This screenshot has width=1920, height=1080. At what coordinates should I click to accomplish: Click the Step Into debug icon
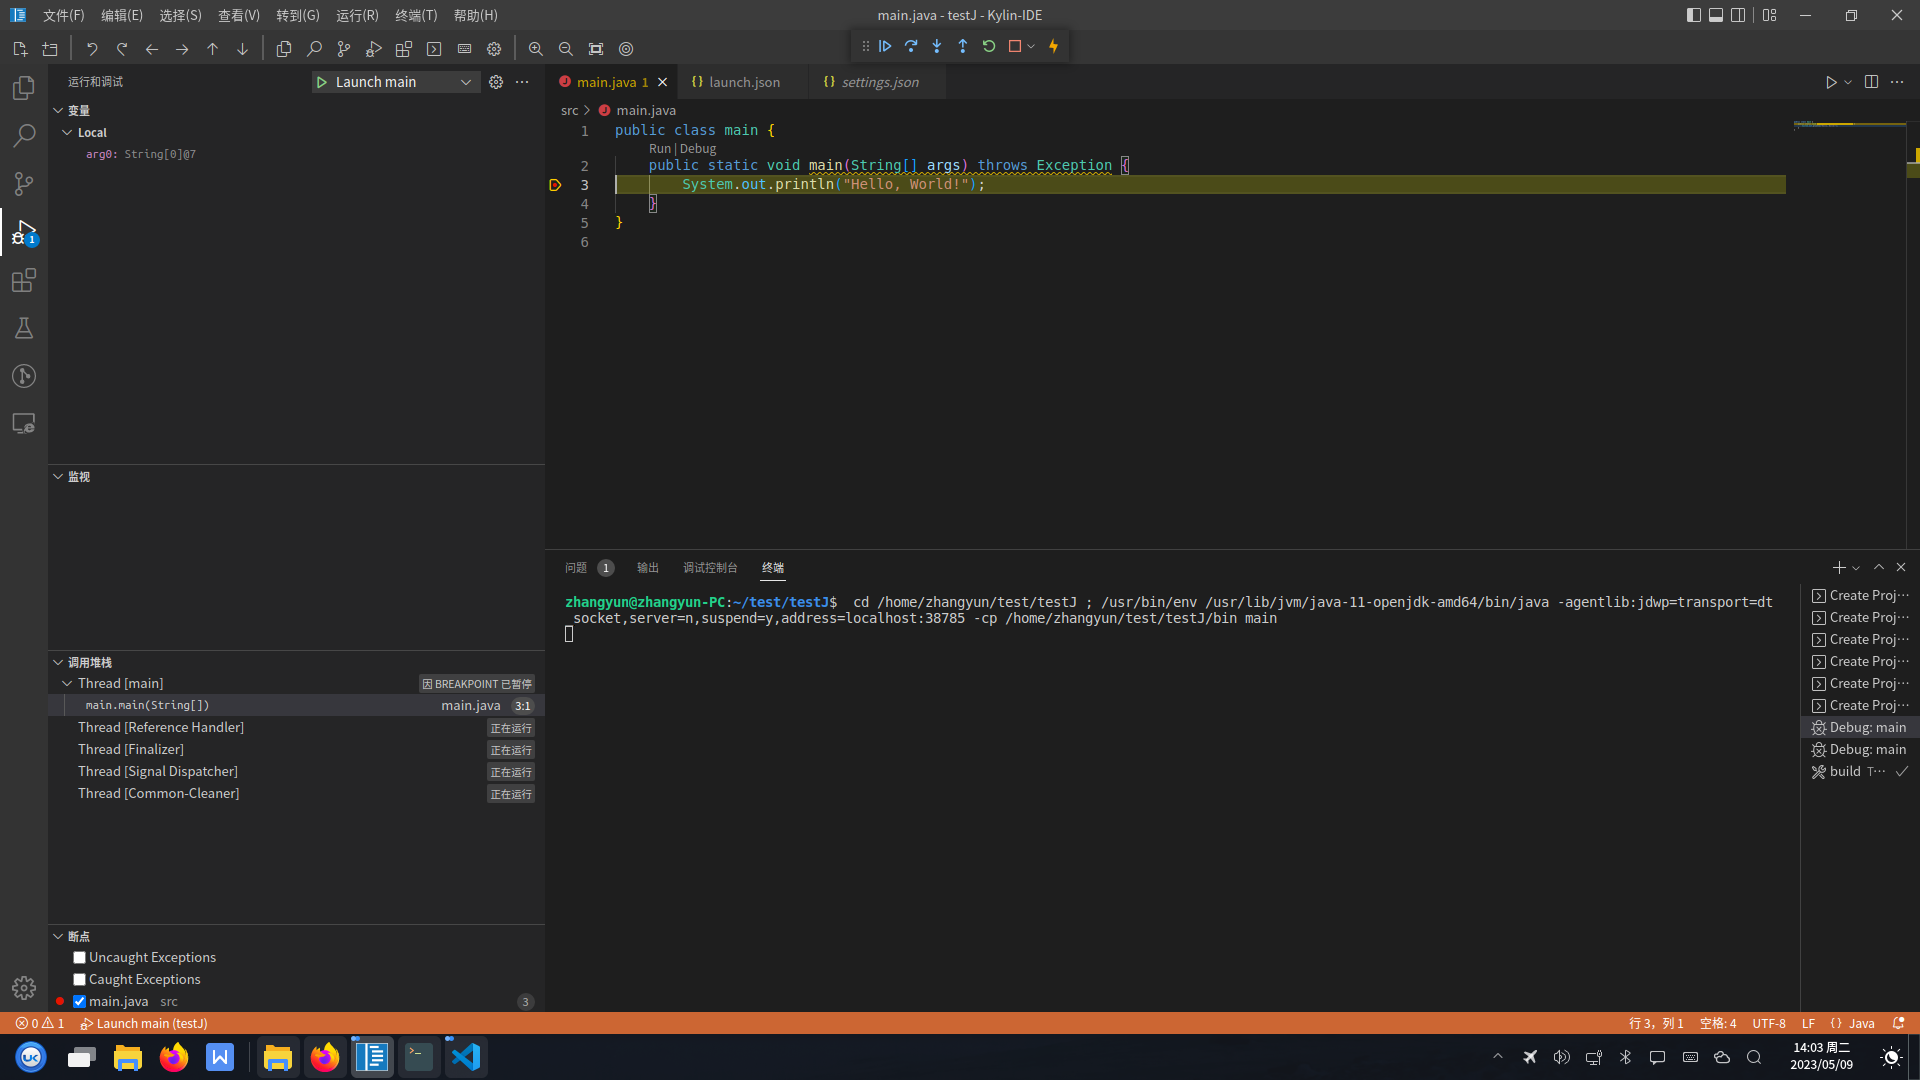[x=938, y=46]
